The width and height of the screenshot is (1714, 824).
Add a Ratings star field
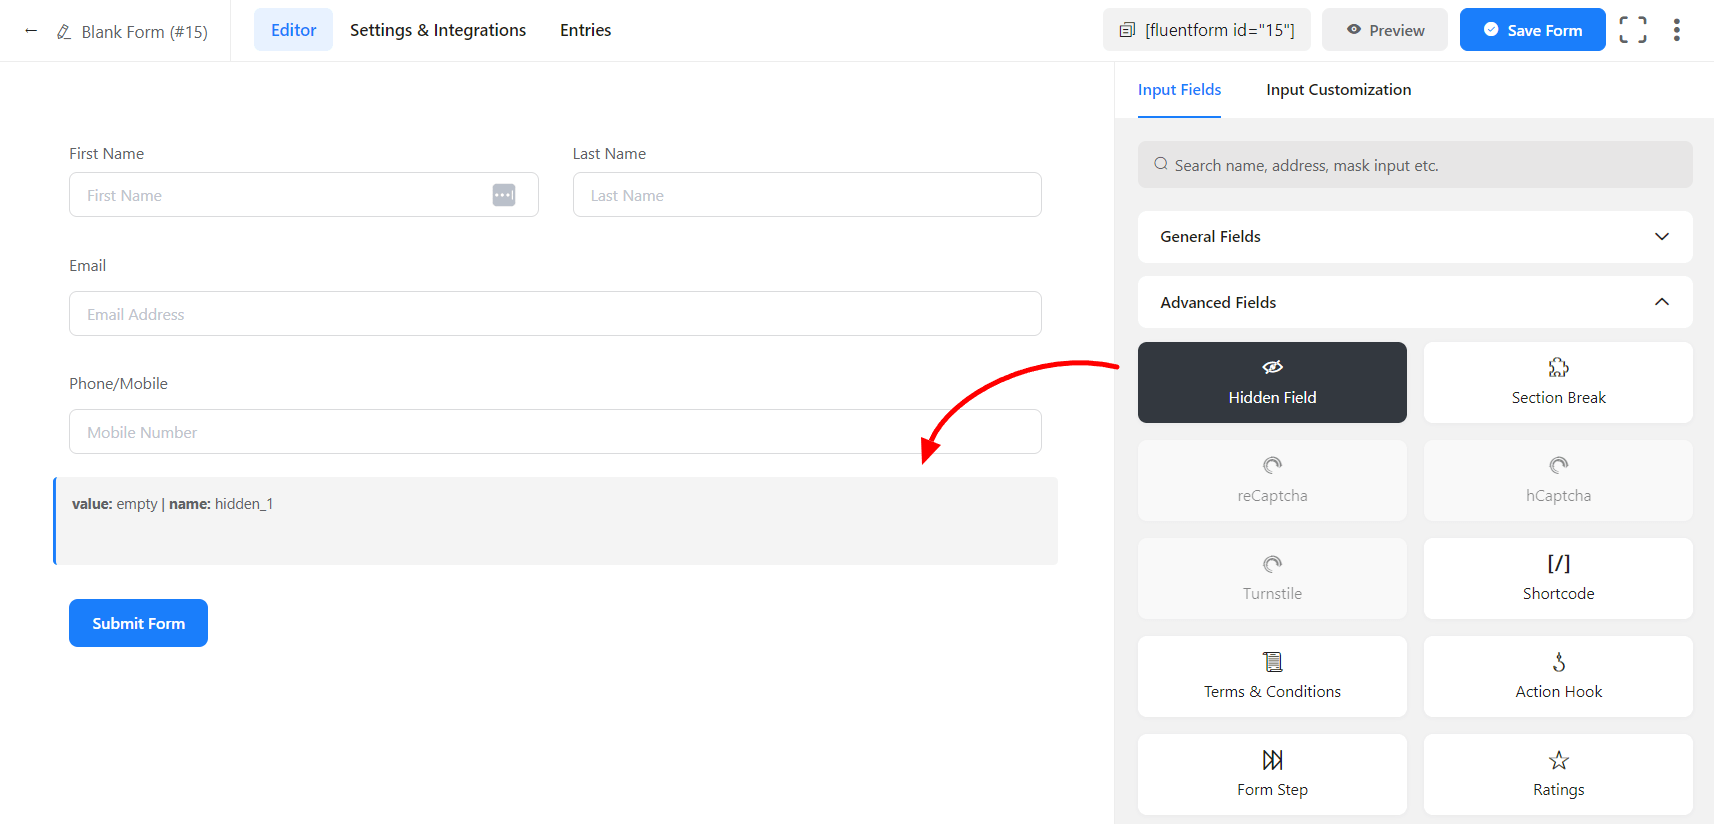[1557, 774]
